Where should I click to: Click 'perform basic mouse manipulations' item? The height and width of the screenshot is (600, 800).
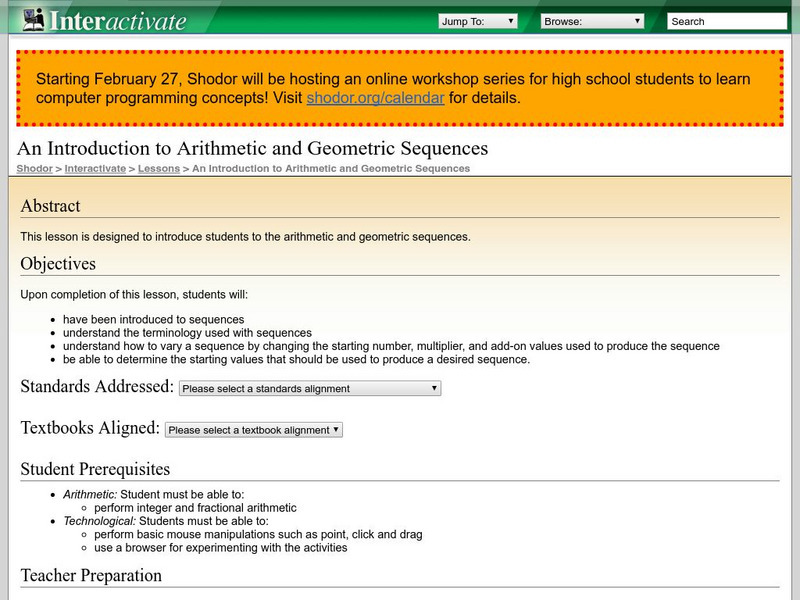[258, 534]
